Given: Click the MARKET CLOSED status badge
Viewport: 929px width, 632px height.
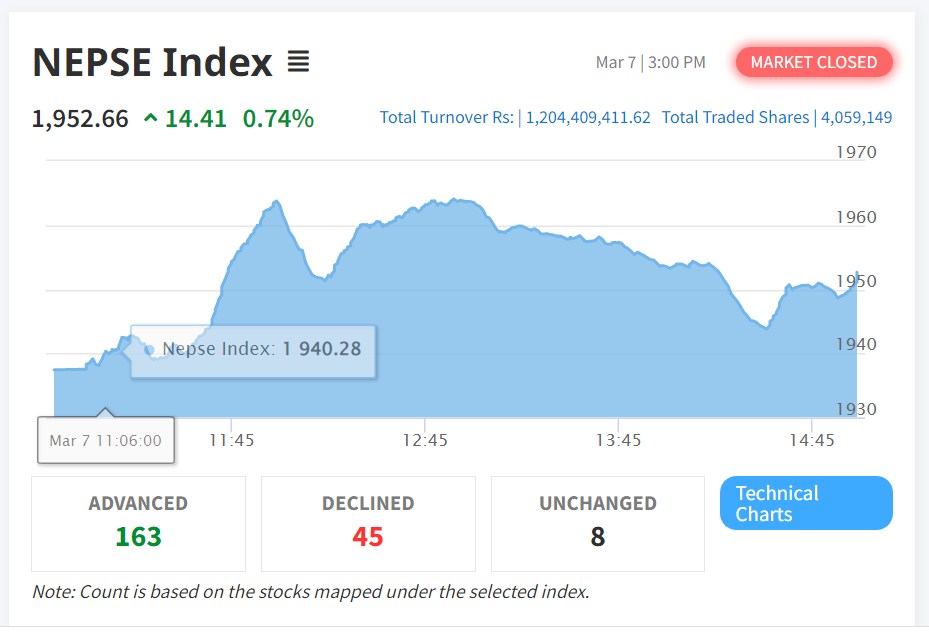Looking at the screenshot, I should coord(814,62).
